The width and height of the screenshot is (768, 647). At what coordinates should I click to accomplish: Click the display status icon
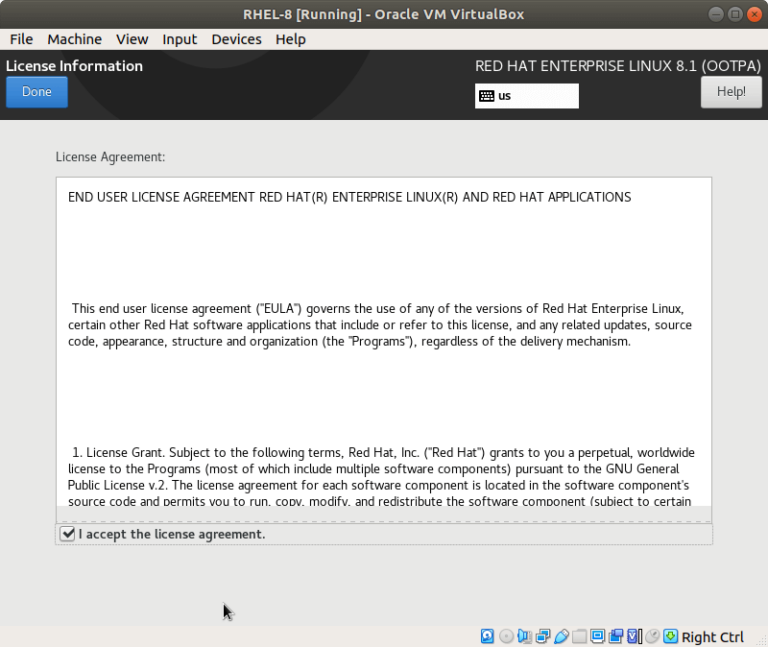(x=598, y=636)
